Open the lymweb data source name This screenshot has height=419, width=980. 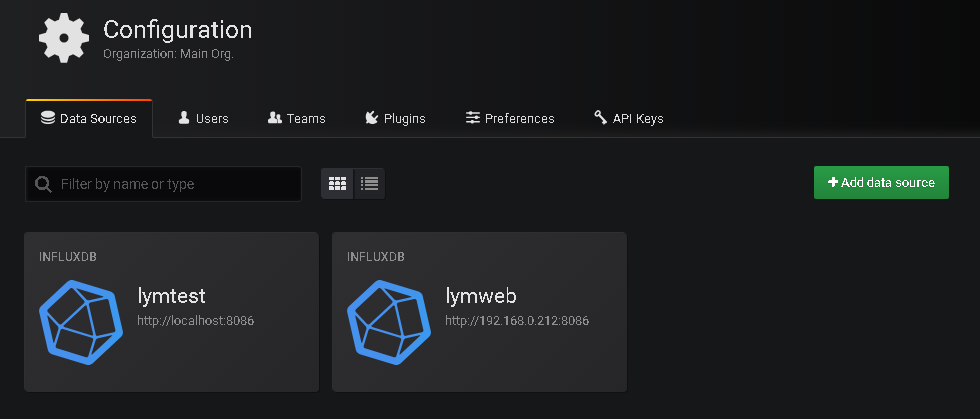coord(479,295)
